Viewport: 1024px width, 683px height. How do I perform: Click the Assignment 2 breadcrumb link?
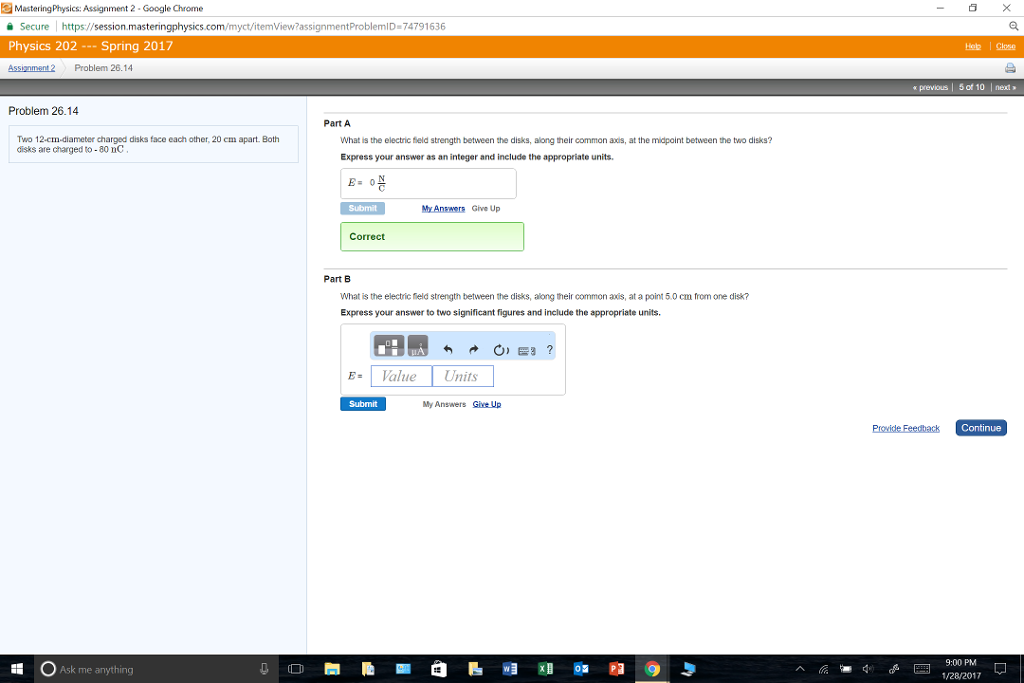click(x=31, y=68)
